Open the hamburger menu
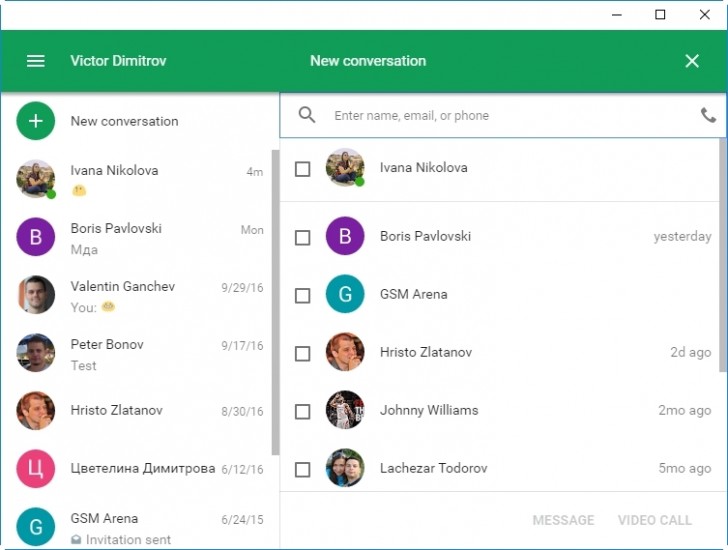 (x=36, y=61)
